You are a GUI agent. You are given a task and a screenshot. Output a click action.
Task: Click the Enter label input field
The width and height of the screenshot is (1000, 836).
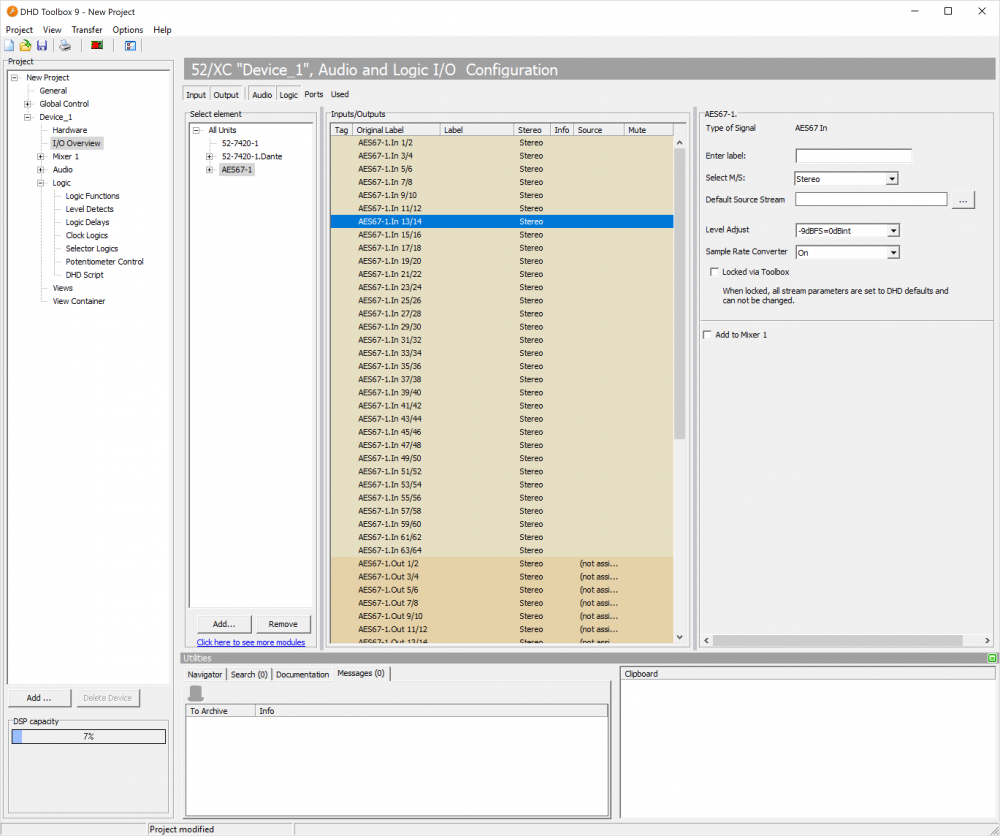coord(853,156)
